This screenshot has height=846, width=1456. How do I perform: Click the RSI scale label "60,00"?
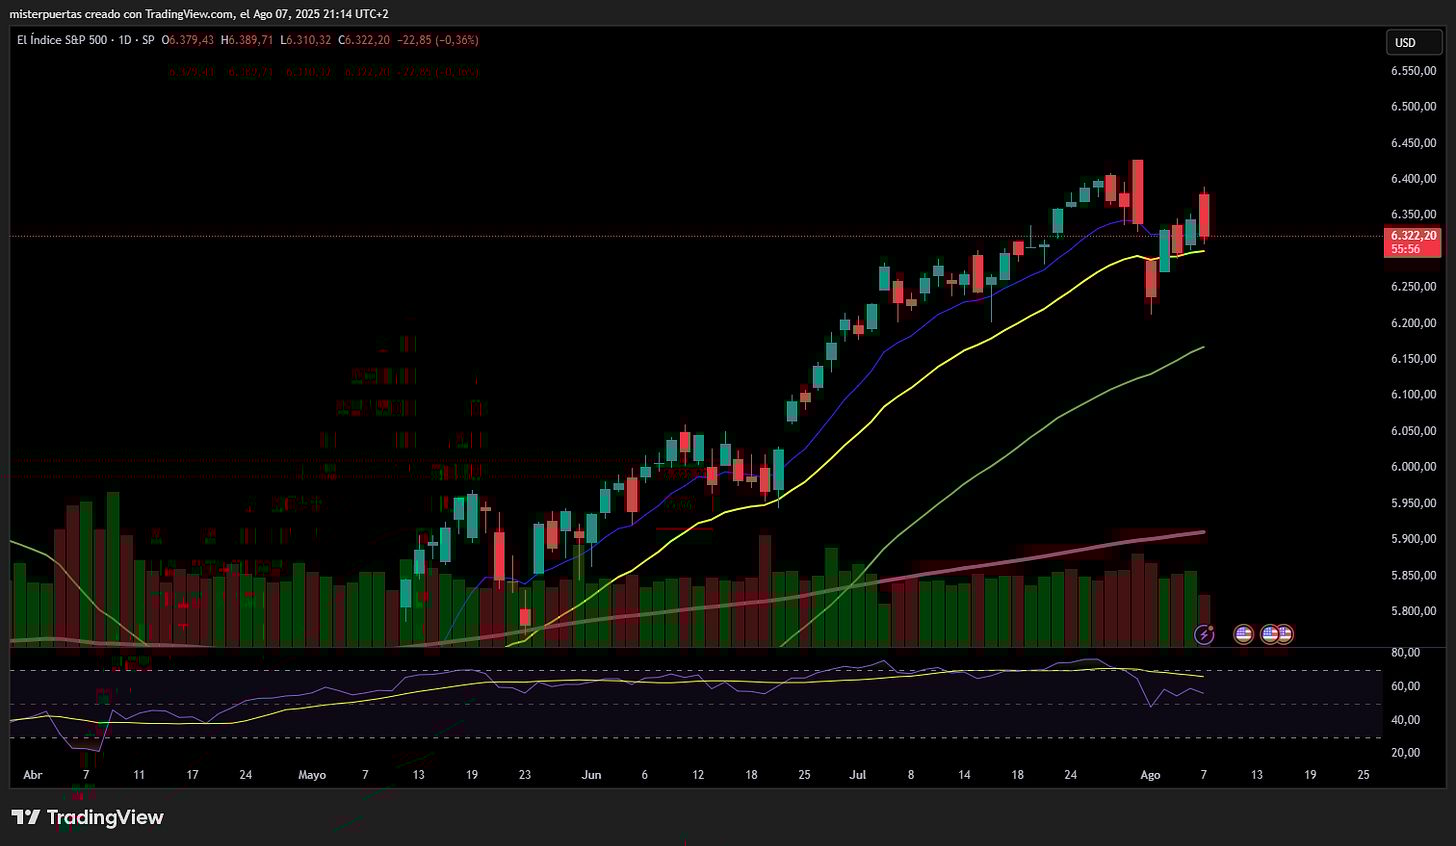1405,686
